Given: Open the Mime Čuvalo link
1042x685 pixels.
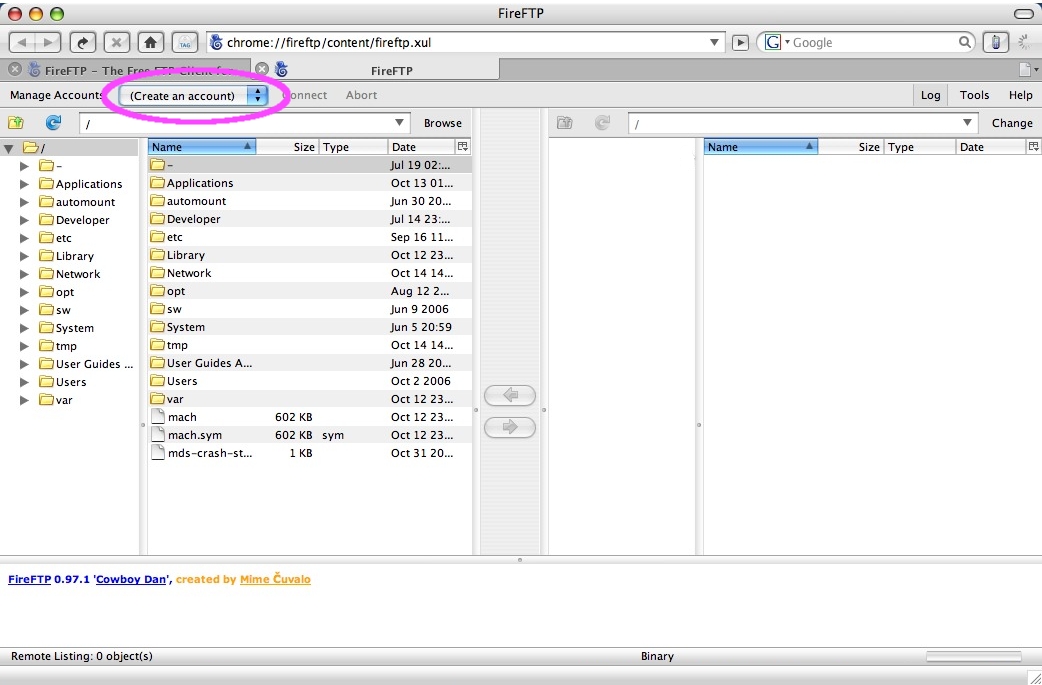Looking at the screenshot, I should (x=275, y=579).
